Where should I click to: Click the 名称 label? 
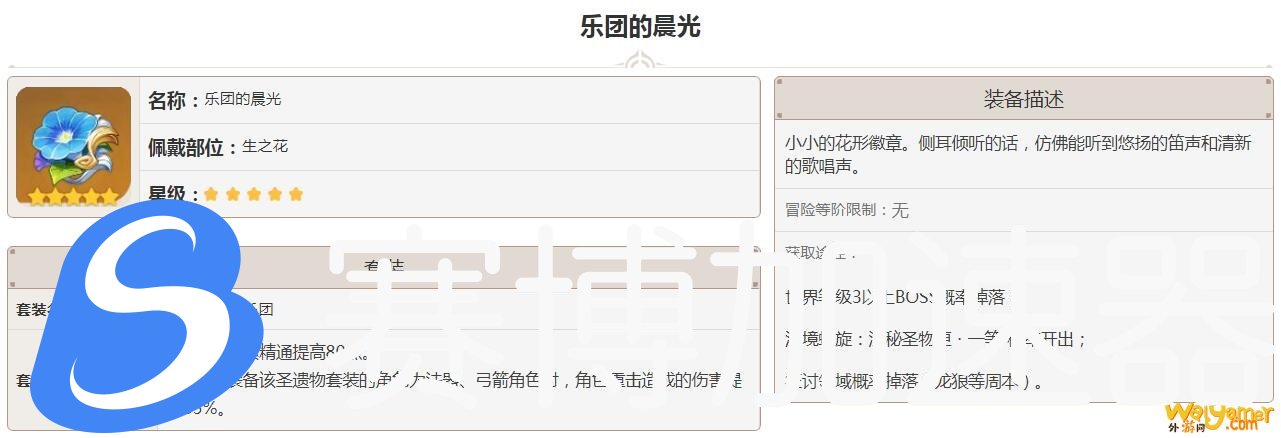point(174,100)
